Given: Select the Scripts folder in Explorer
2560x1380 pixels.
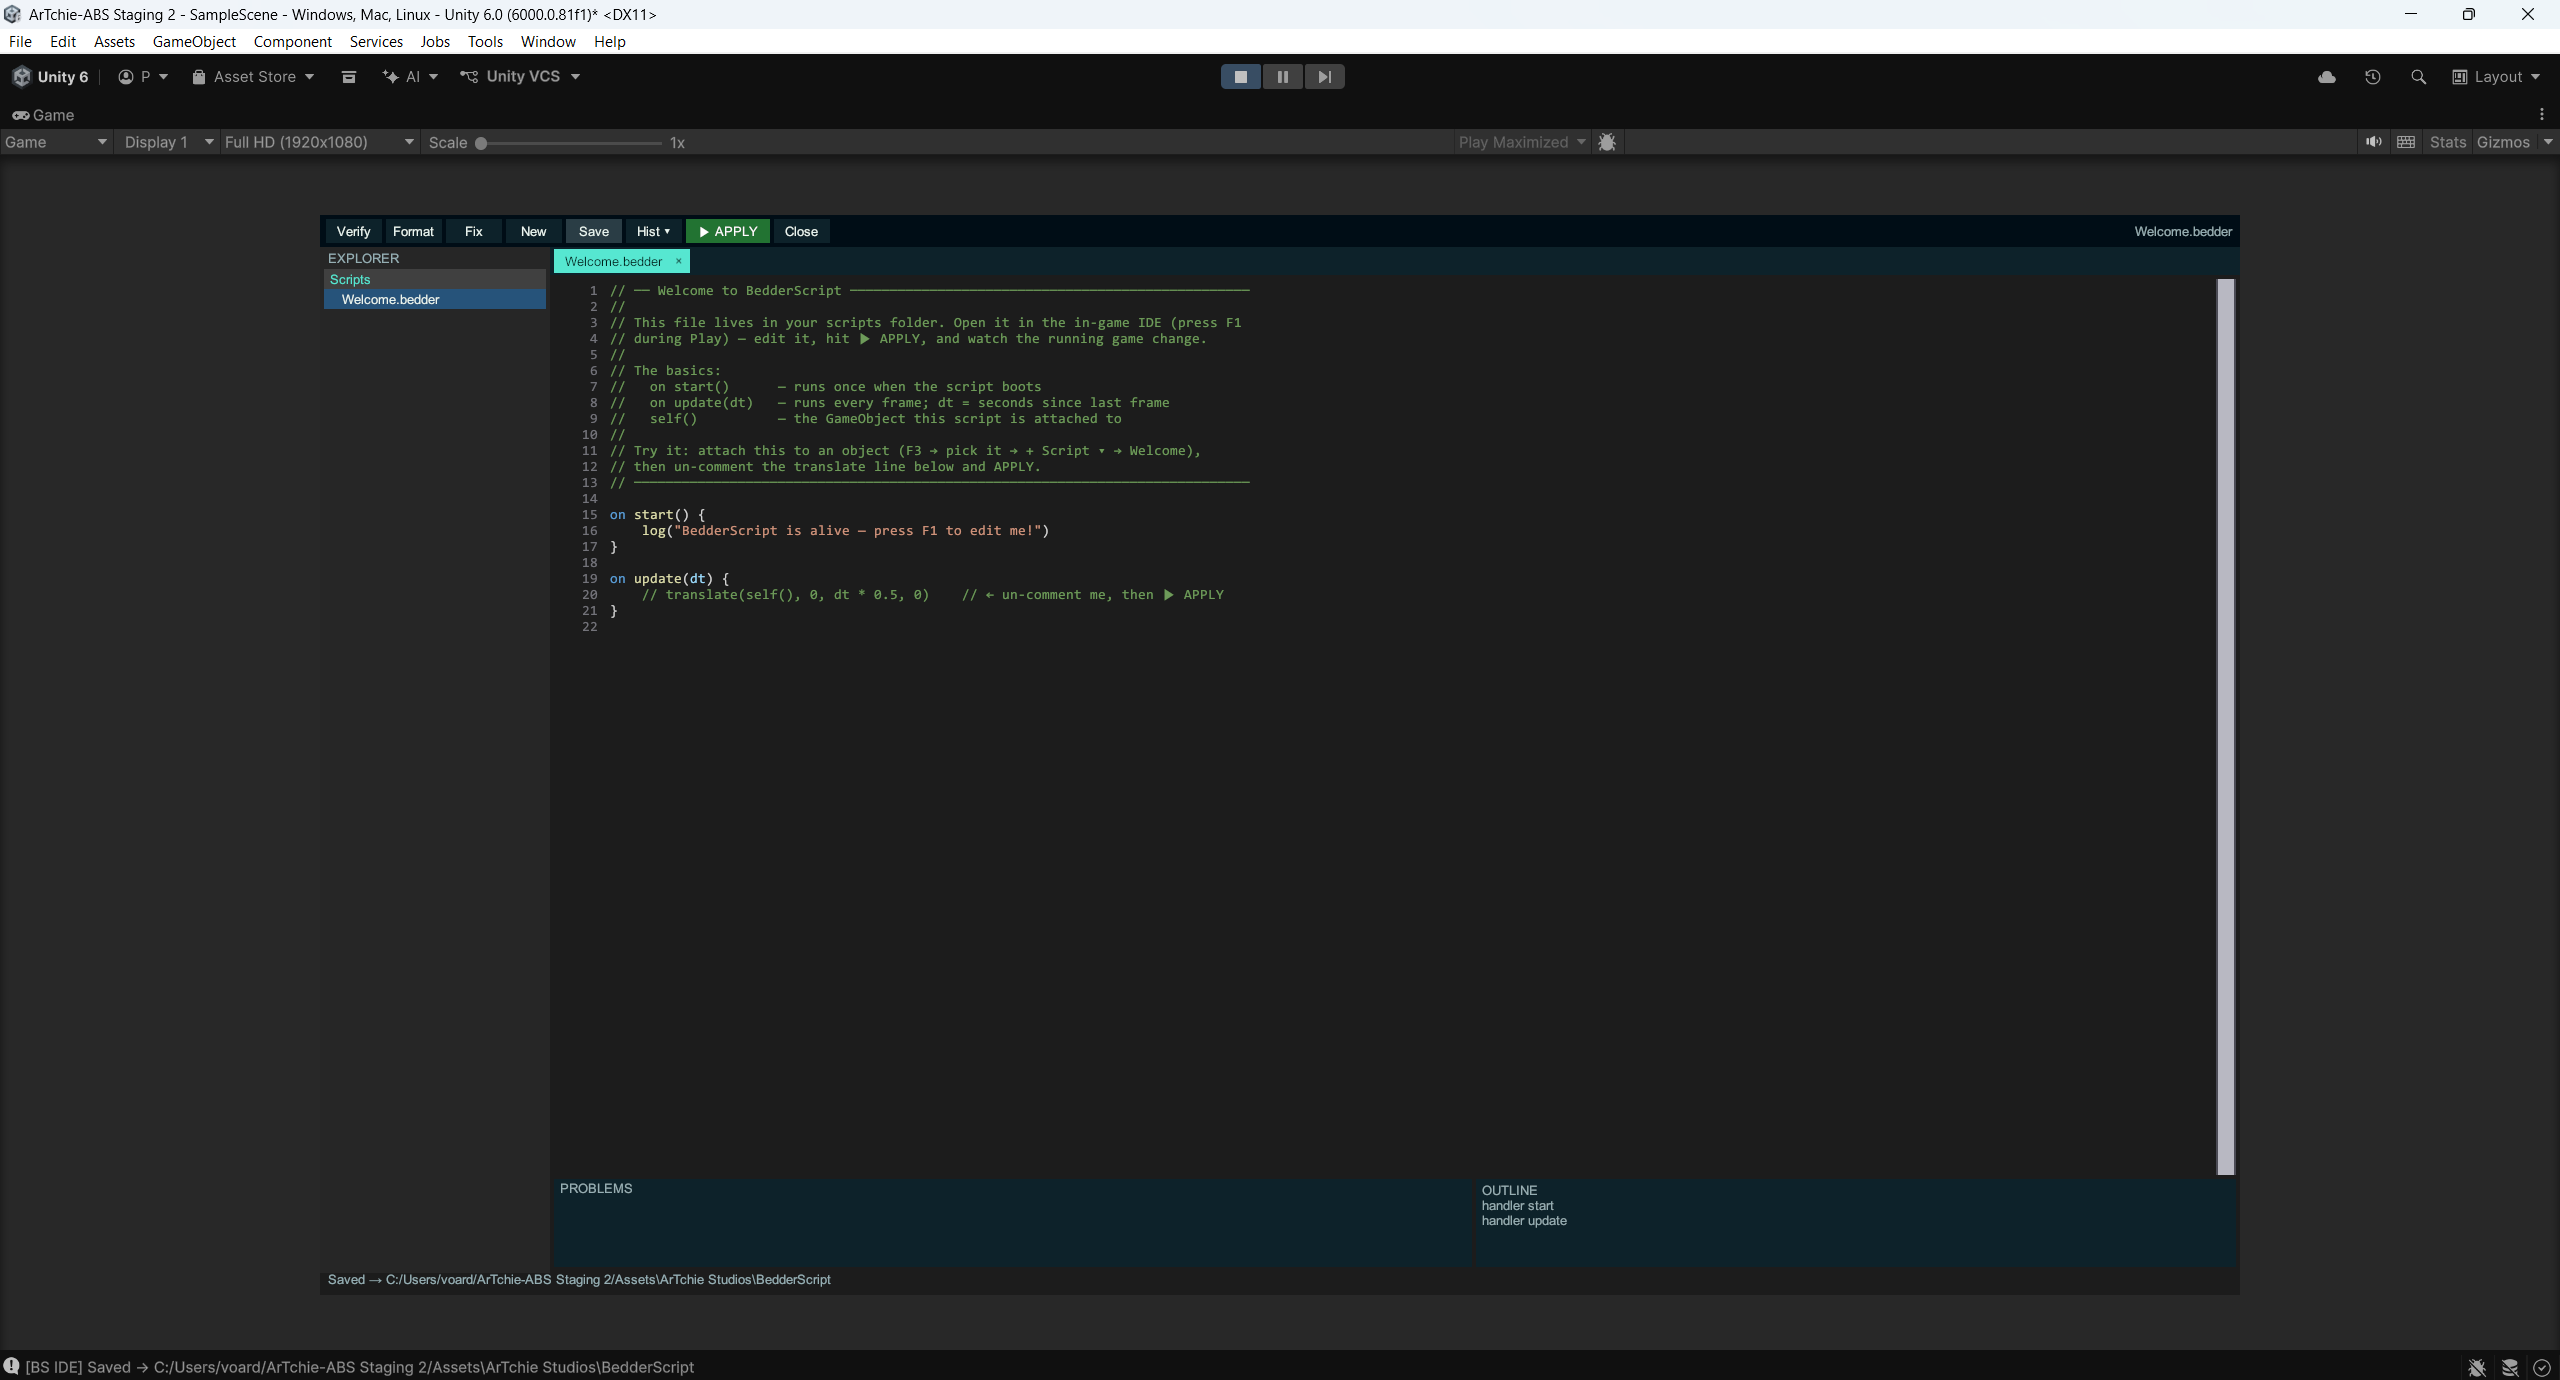Looking at the screenshot, I should (x=435, y=279).
